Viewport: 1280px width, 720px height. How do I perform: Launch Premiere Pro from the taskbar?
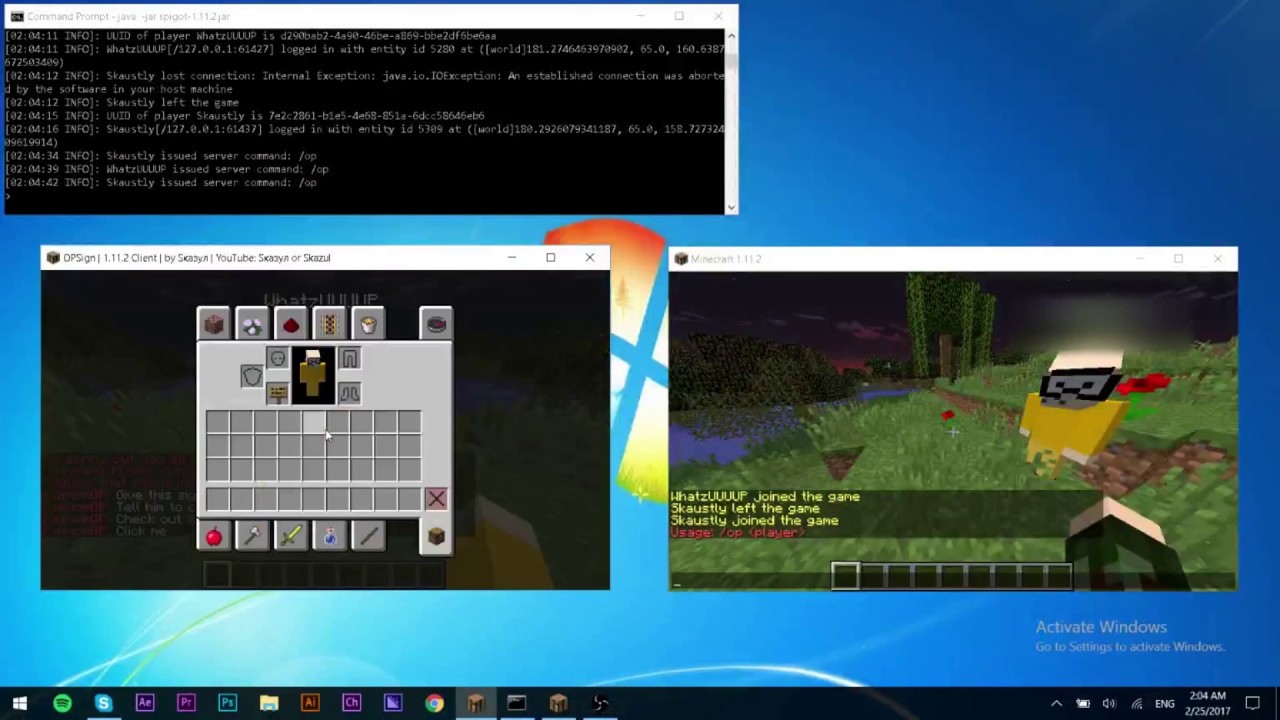(x=186, y=703)
